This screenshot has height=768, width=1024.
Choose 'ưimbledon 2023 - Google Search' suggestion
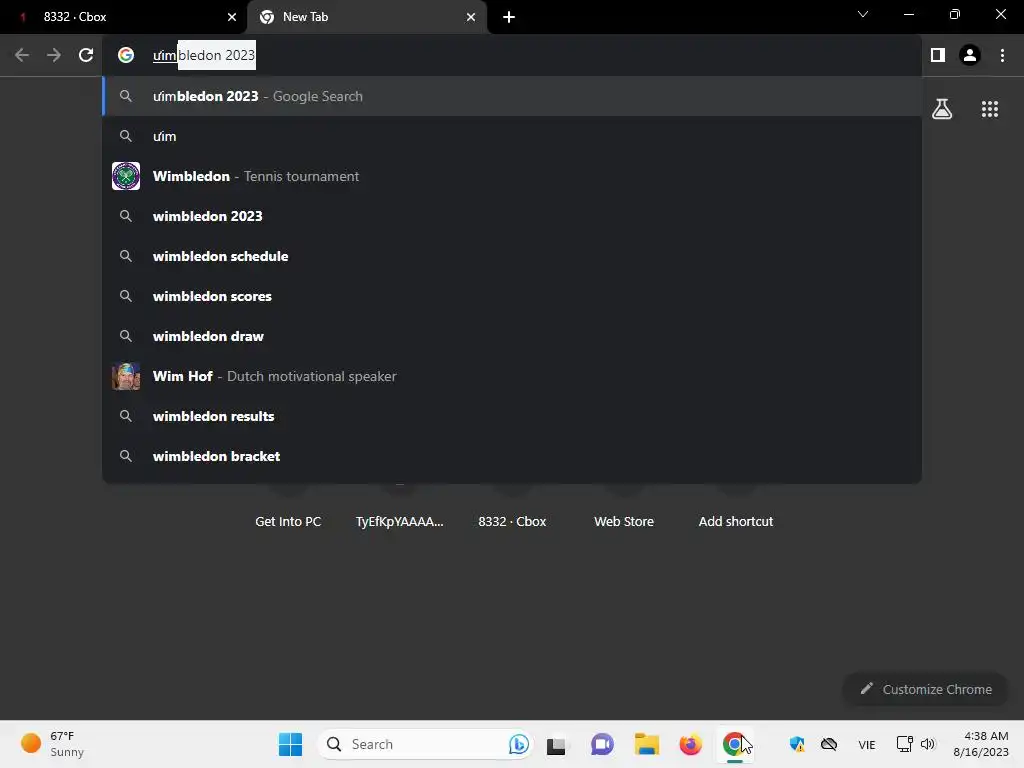512,96
